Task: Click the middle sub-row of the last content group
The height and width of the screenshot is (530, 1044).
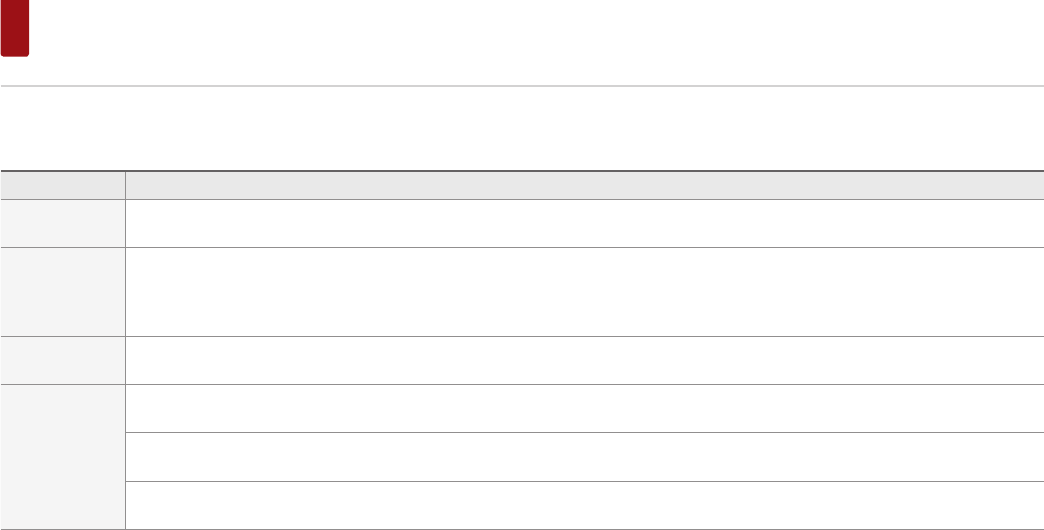Action: (x=579, y=457)
